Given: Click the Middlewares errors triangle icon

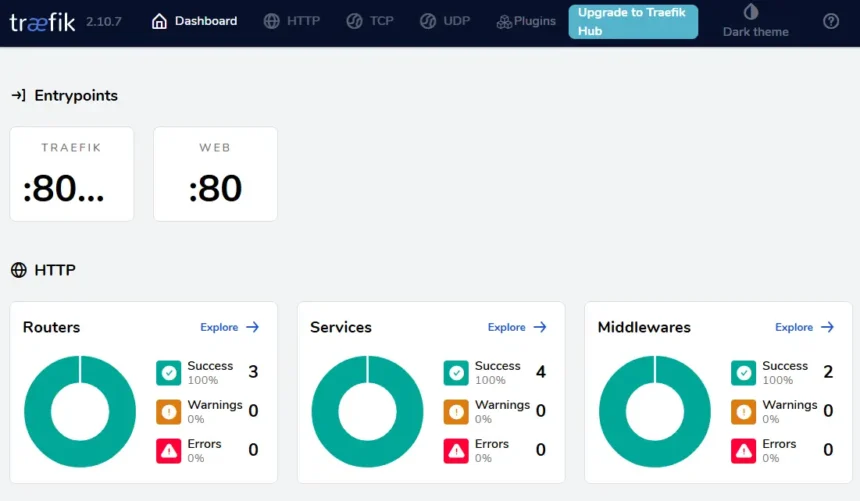Looking at the screenshot, I should 743,450.
